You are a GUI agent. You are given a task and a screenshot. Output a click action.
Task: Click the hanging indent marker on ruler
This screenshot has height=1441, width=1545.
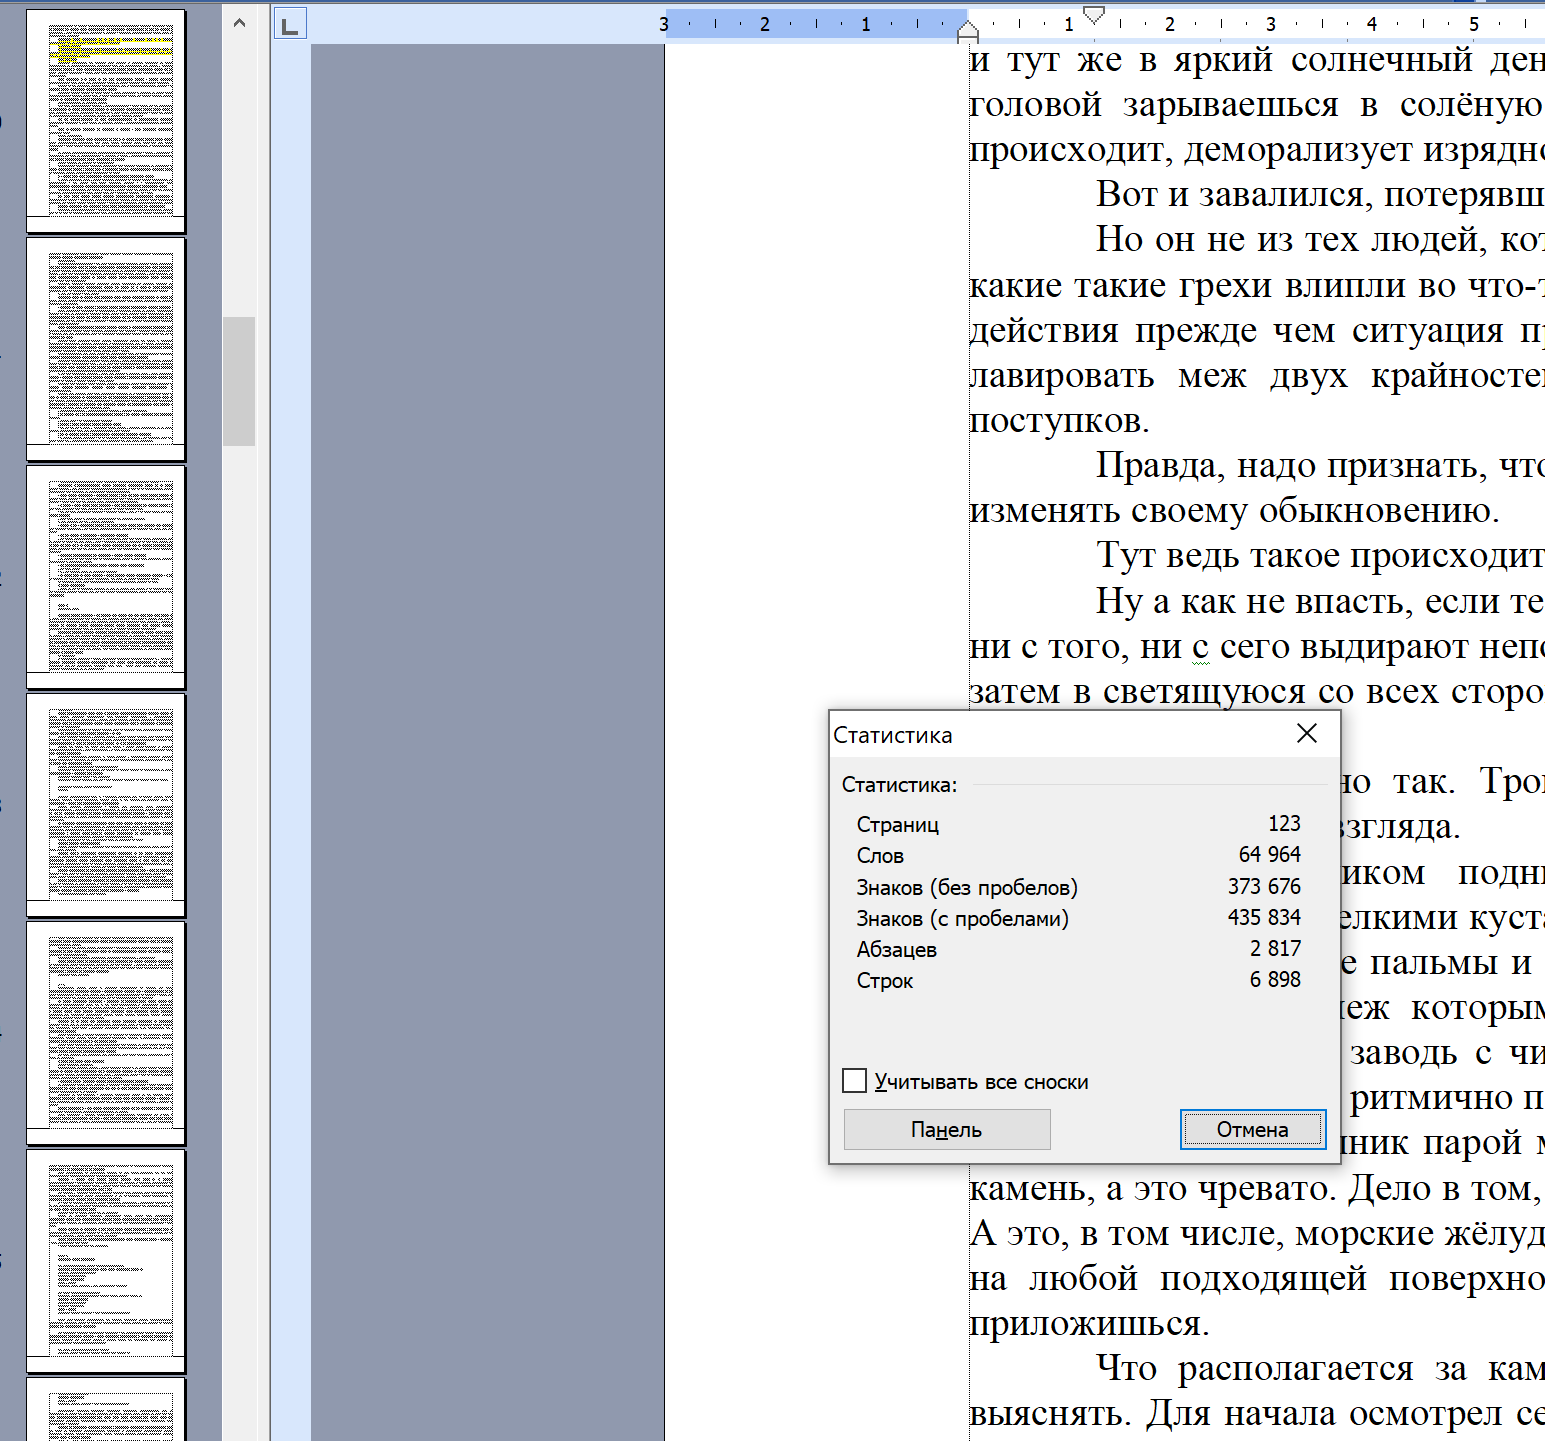click(x=967, y=30)
